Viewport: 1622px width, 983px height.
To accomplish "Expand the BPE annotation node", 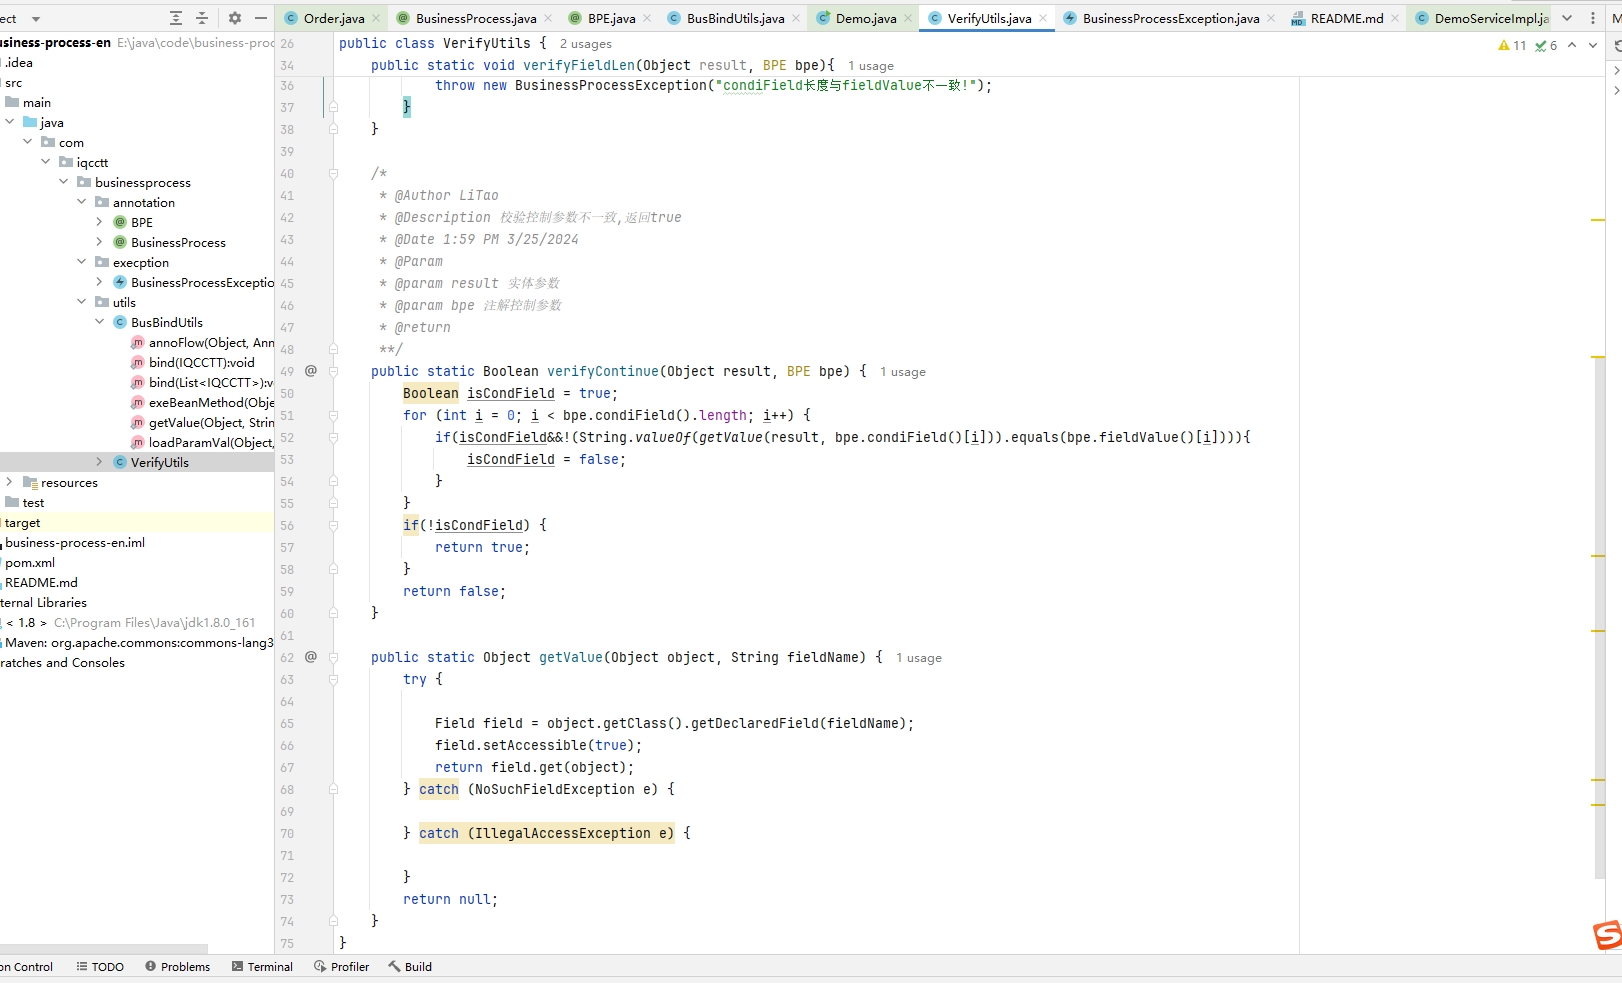I will pyautogui.click(x=99, y=222).
